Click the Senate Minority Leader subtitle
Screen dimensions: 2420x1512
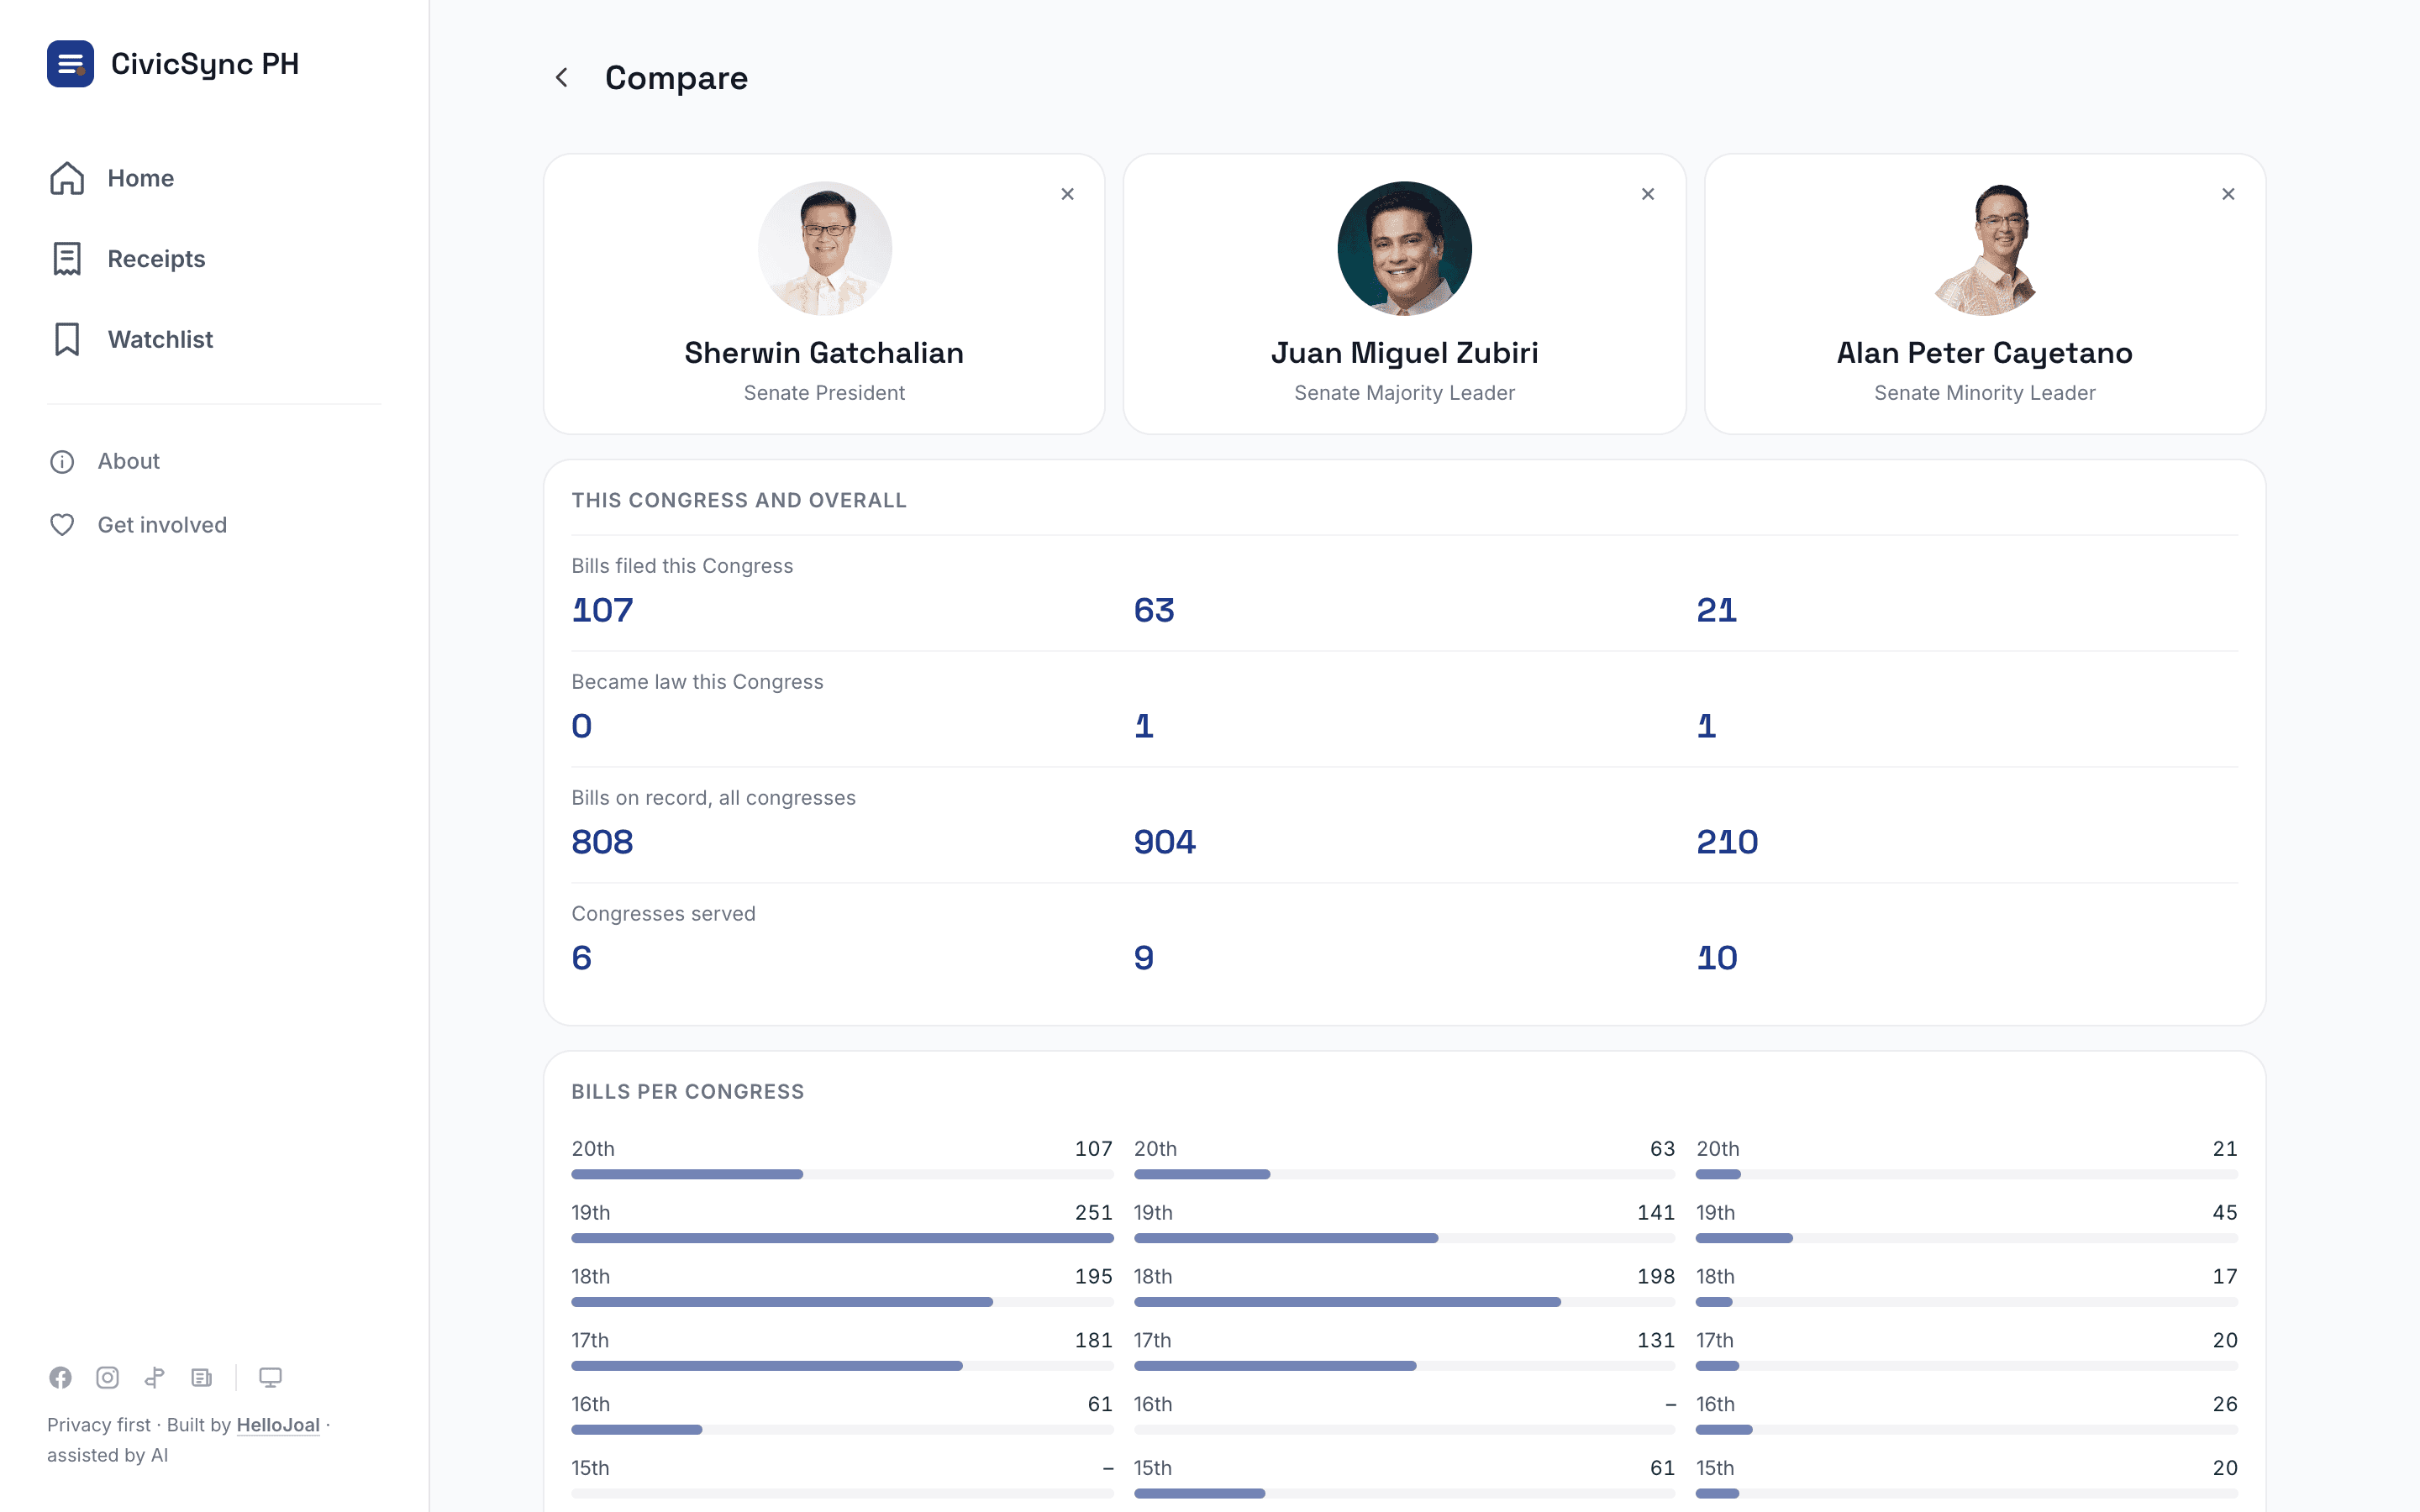pos(1984,393)
